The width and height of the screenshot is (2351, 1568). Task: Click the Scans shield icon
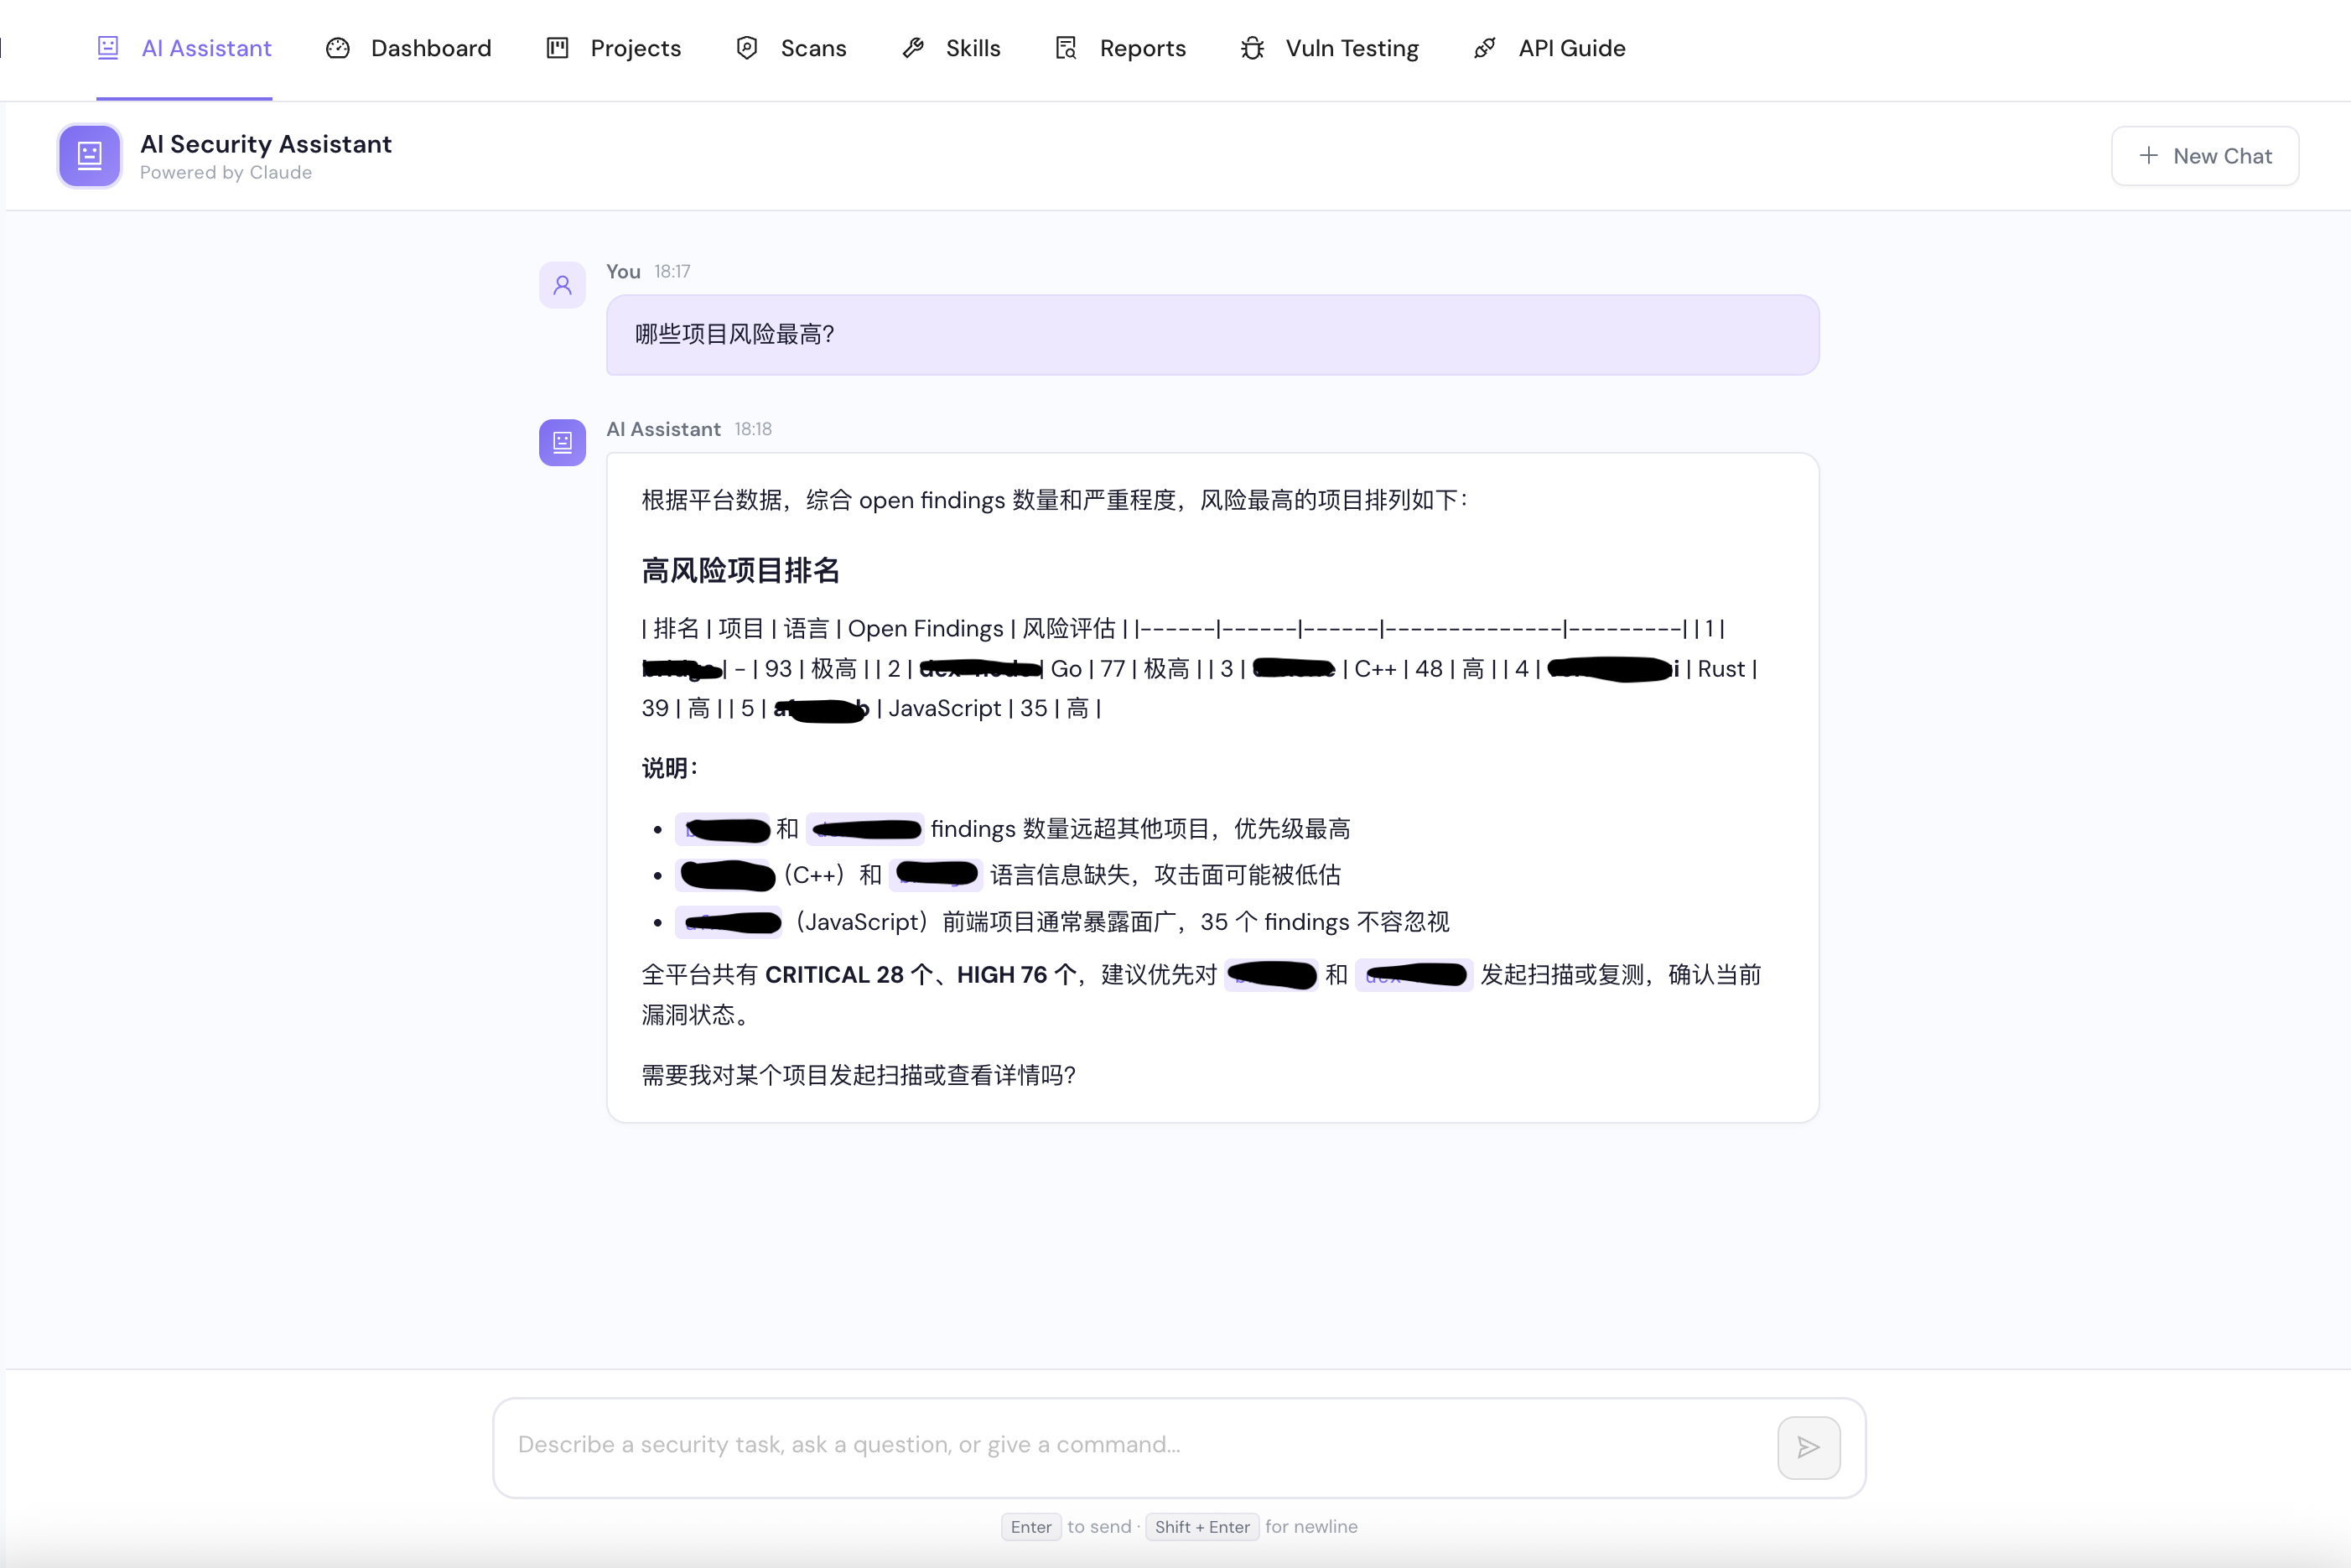[x=747, y=48]
